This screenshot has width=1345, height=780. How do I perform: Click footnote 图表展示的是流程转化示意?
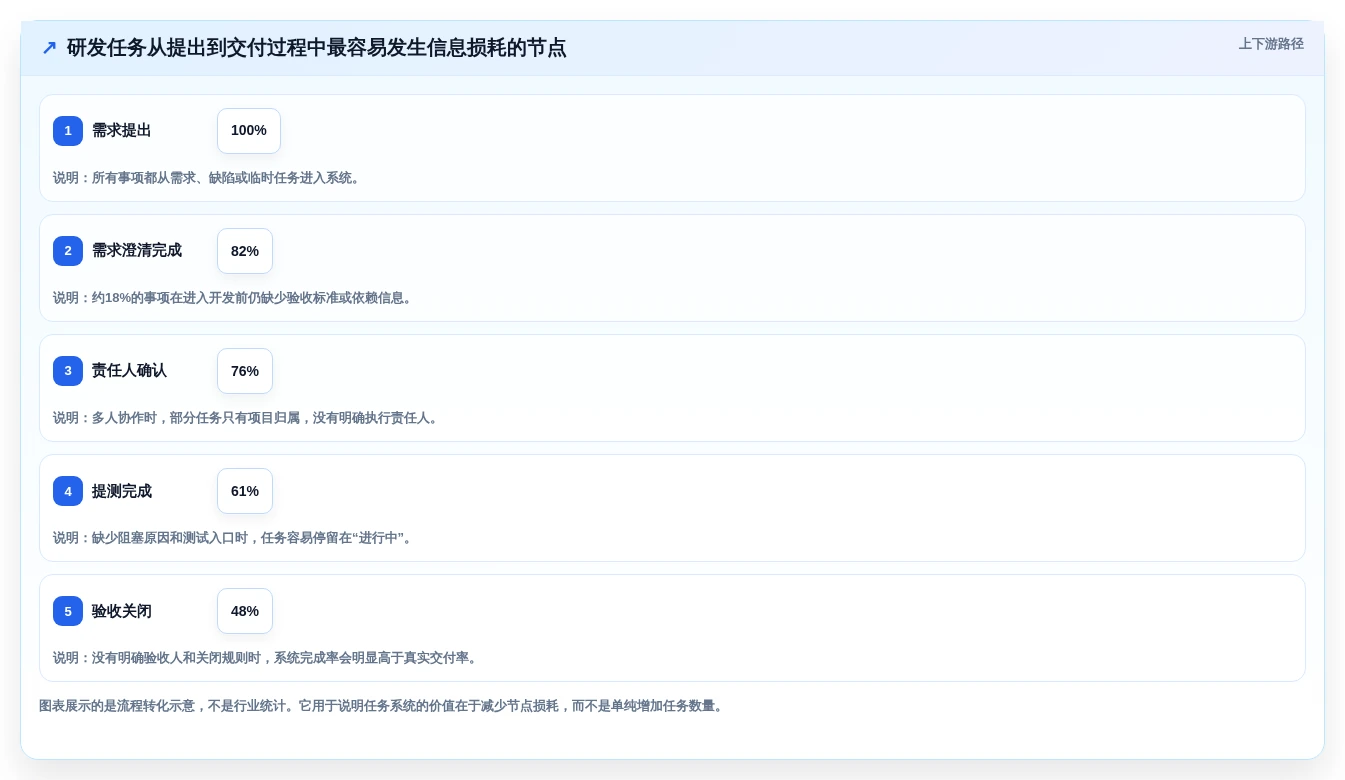point(383,706)
